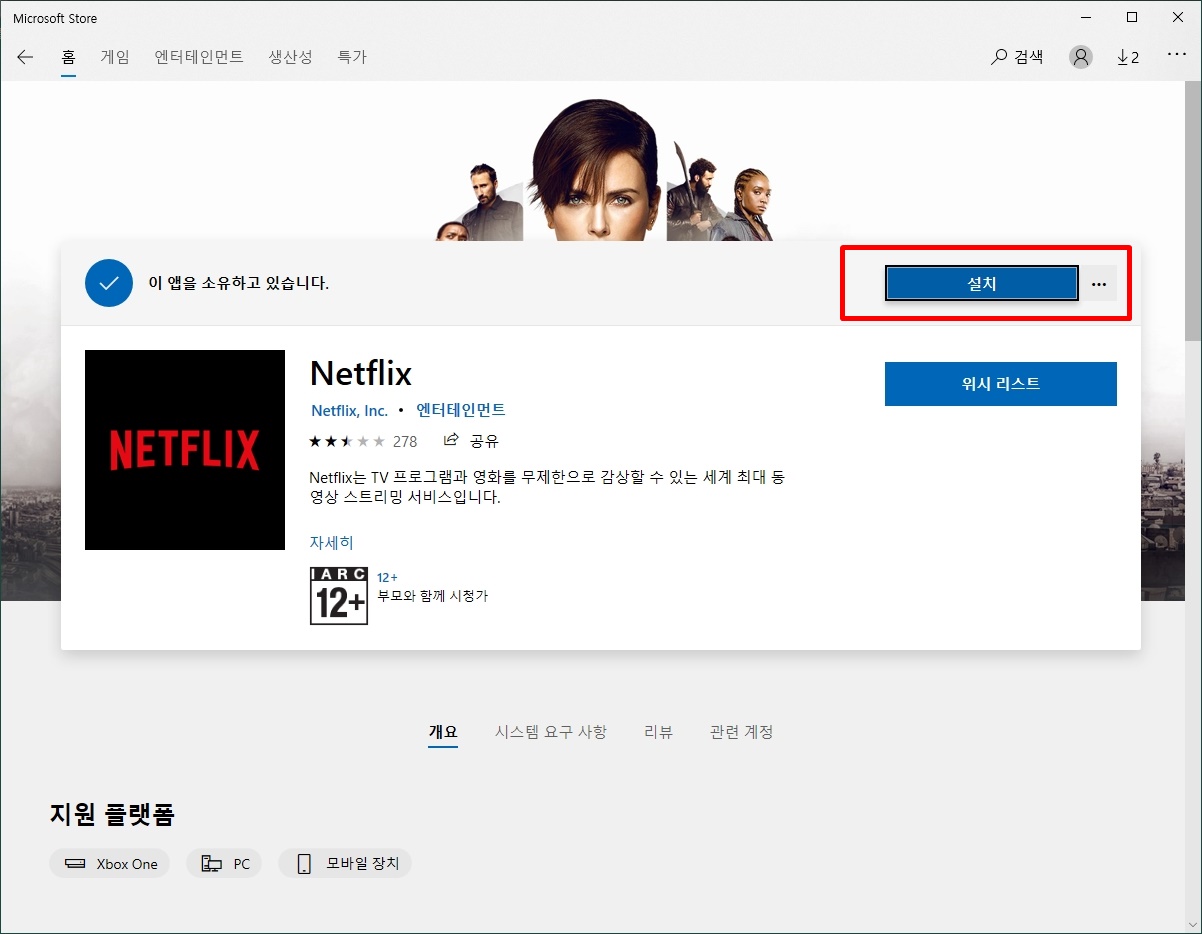Click the 12+ rating link
Screen dimensions: 1202x934
coord(387,578)
